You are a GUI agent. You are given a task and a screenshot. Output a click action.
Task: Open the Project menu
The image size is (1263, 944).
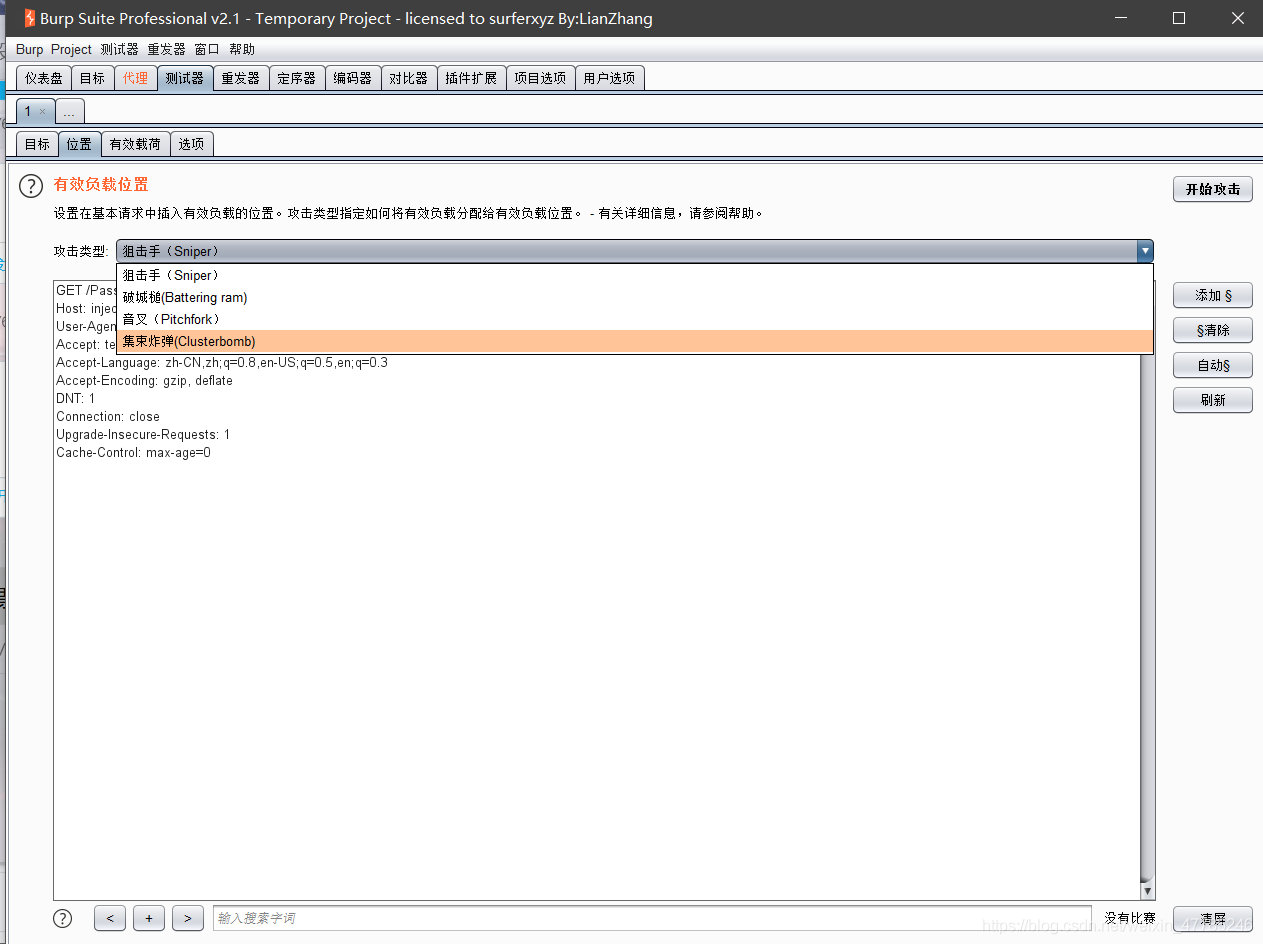pyautogui.click(x=71, y=49)
